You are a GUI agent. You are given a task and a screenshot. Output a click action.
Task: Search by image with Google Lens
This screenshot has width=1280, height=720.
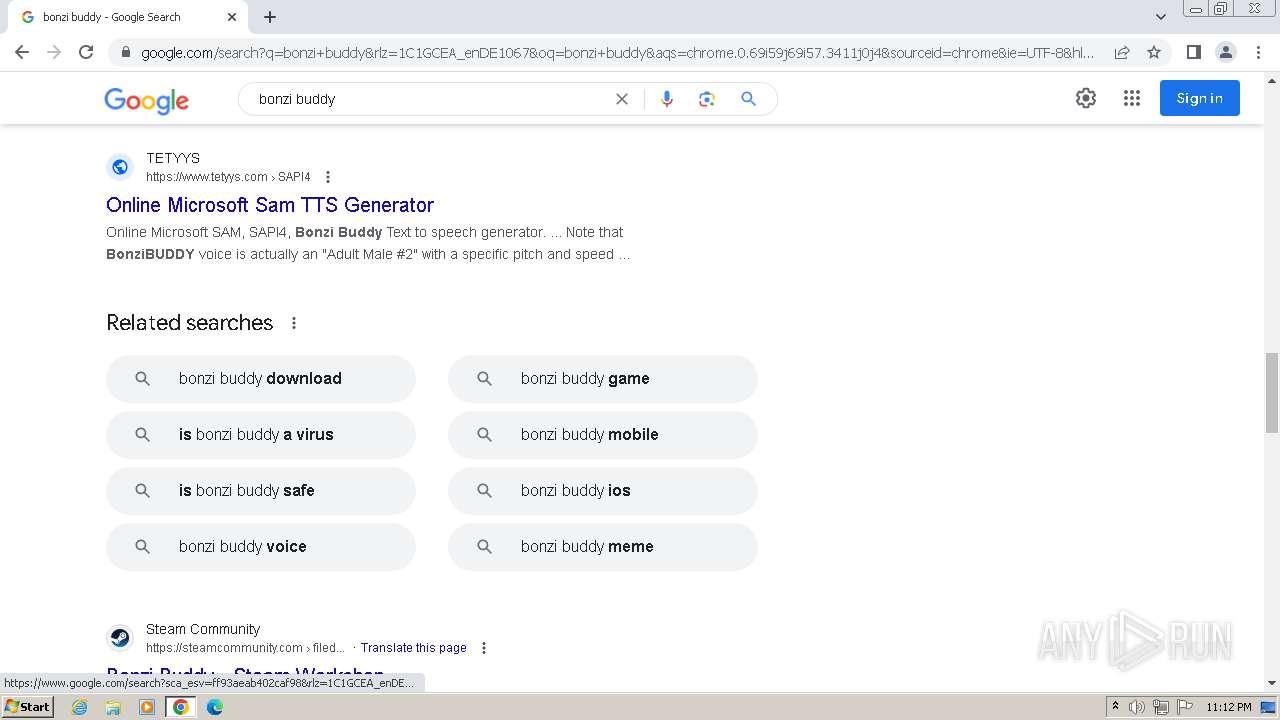pyautogui.click(x=707, y=99)
